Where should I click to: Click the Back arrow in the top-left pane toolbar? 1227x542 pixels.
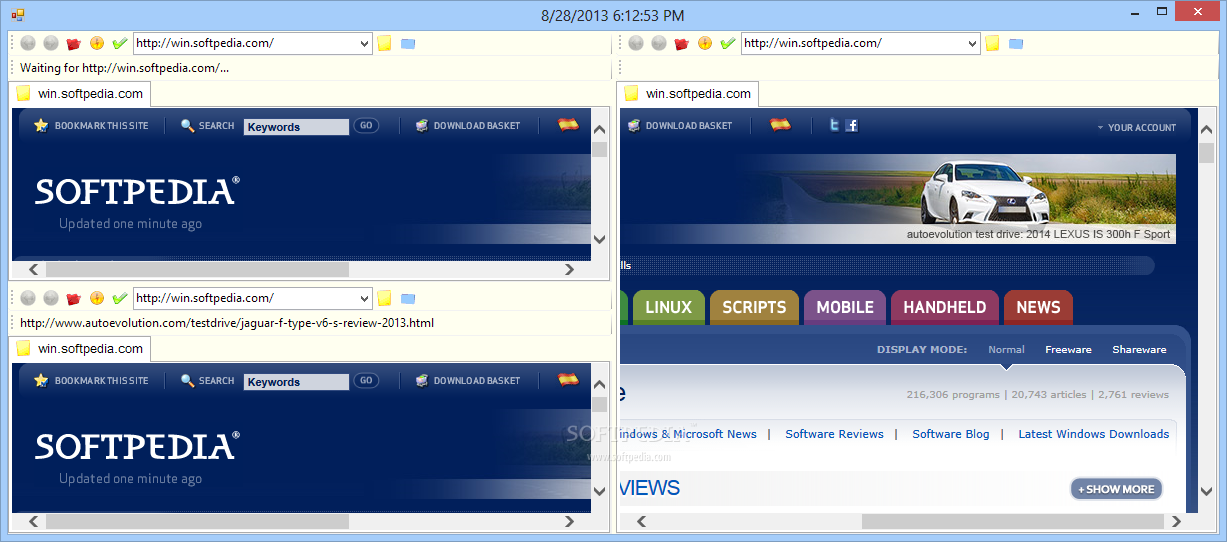pos(28,43)
